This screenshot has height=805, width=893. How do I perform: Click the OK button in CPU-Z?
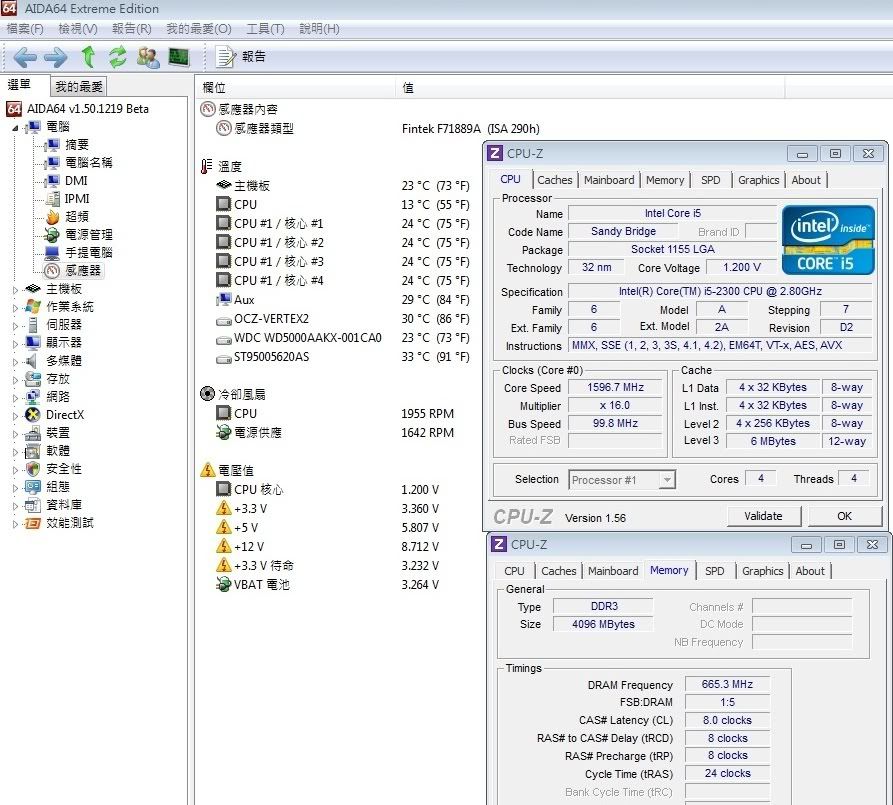(844, 516)
